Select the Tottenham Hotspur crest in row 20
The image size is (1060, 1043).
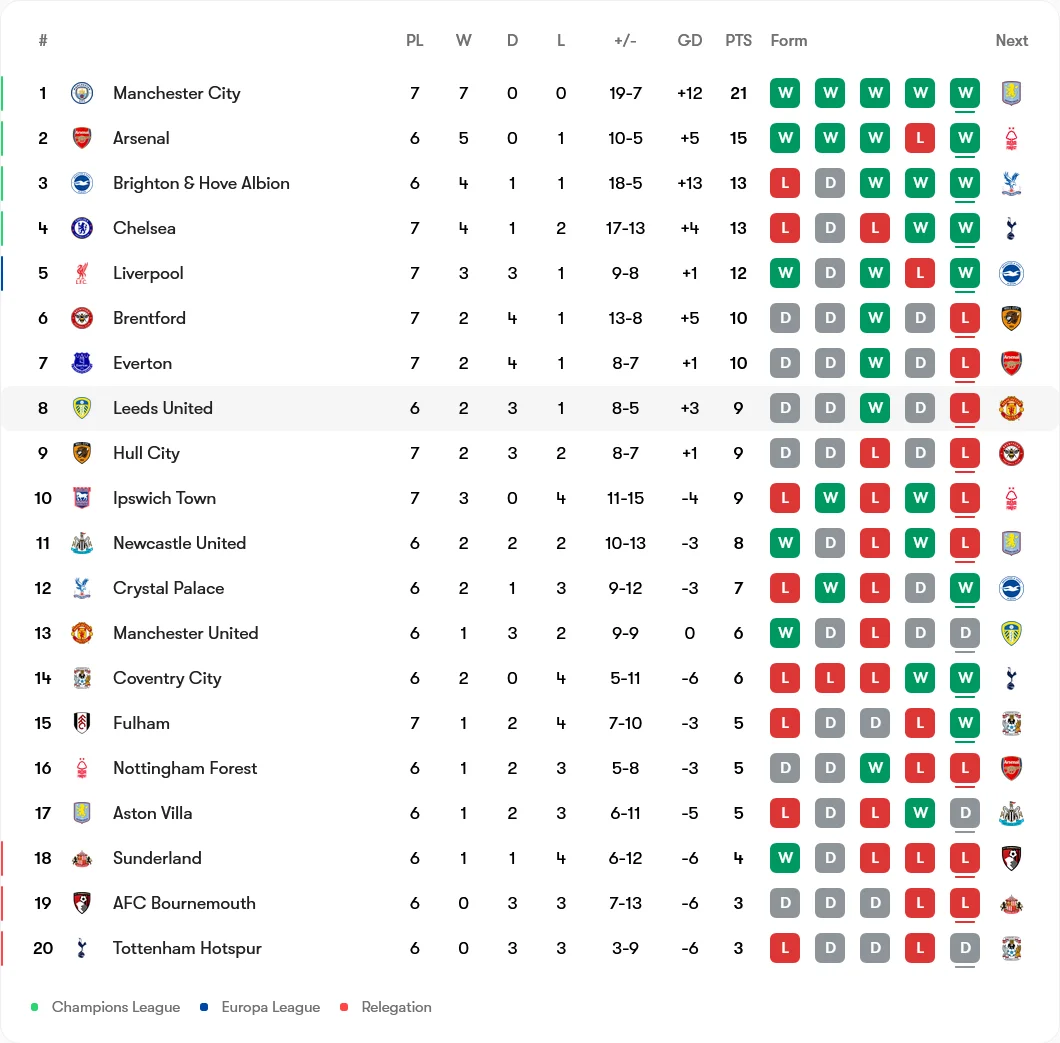82,948
